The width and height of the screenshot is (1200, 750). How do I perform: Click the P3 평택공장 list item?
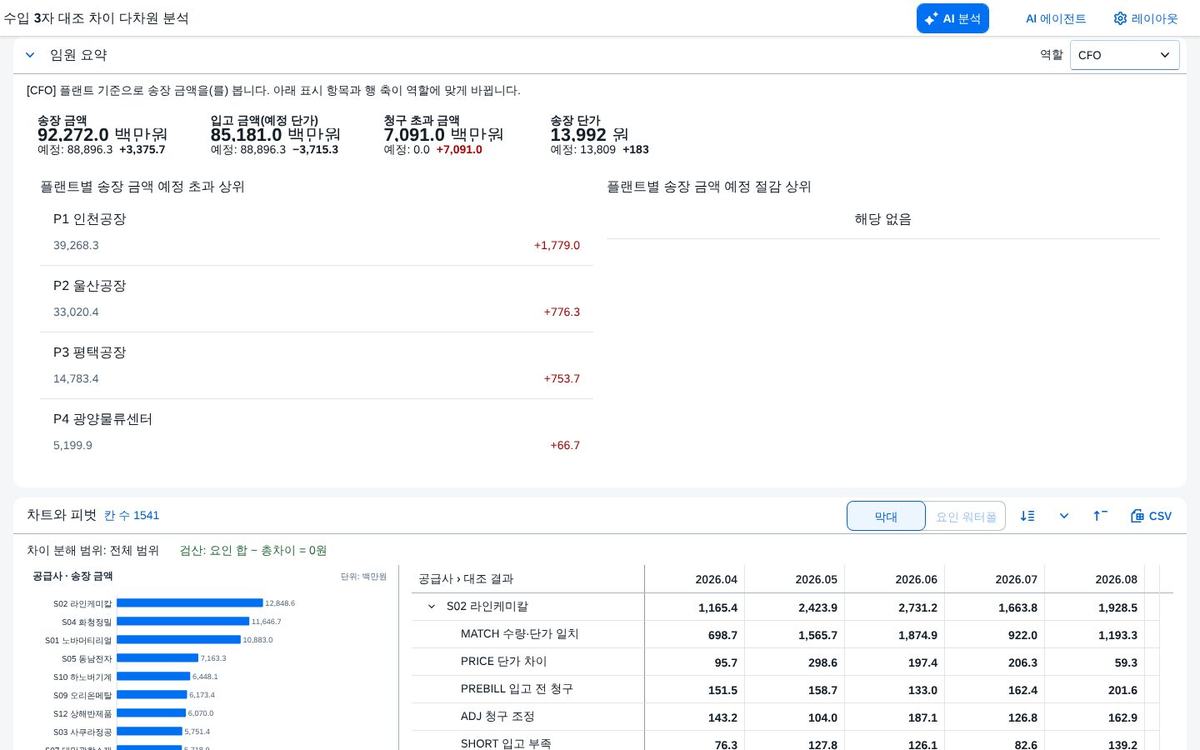(316, 366)
